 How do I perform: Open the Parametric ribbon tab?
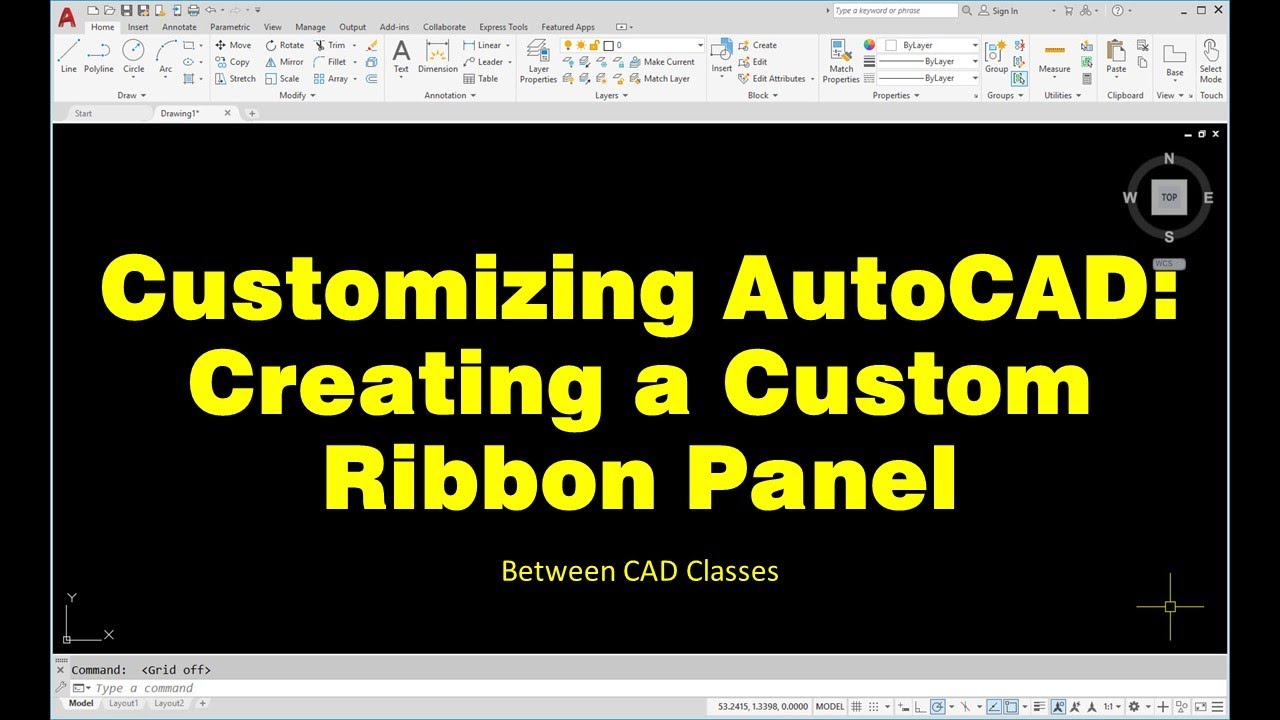230,27
